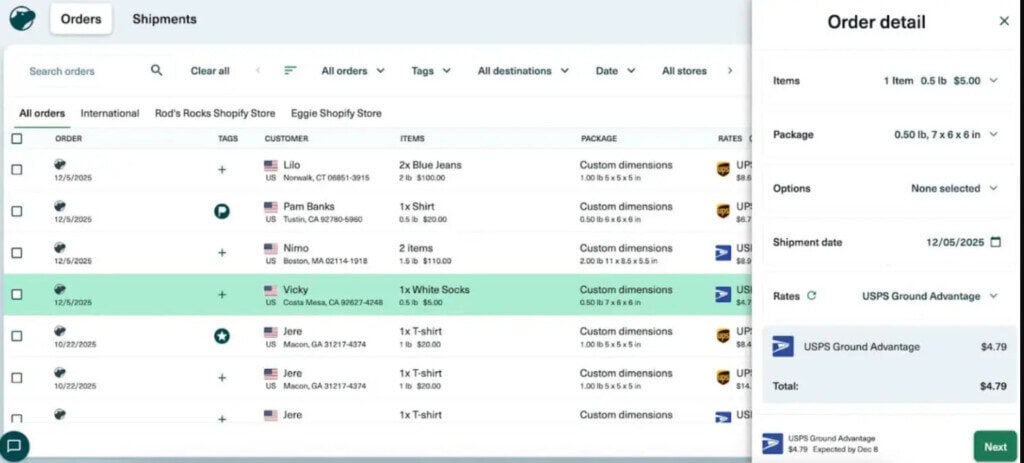Toggle the select-all orders checkbox

click(x=17, y=139)
